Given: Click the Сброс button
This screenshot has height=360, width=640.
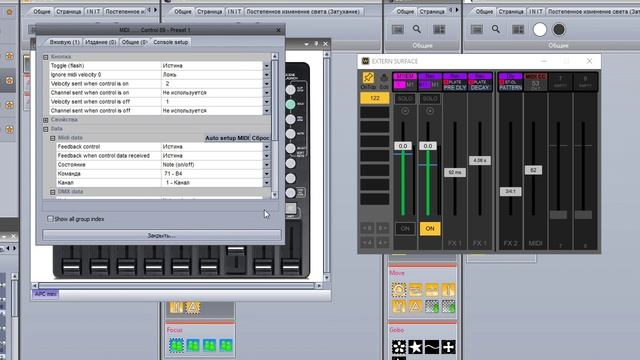Looking at the screenshot, I should coord(260,138).
